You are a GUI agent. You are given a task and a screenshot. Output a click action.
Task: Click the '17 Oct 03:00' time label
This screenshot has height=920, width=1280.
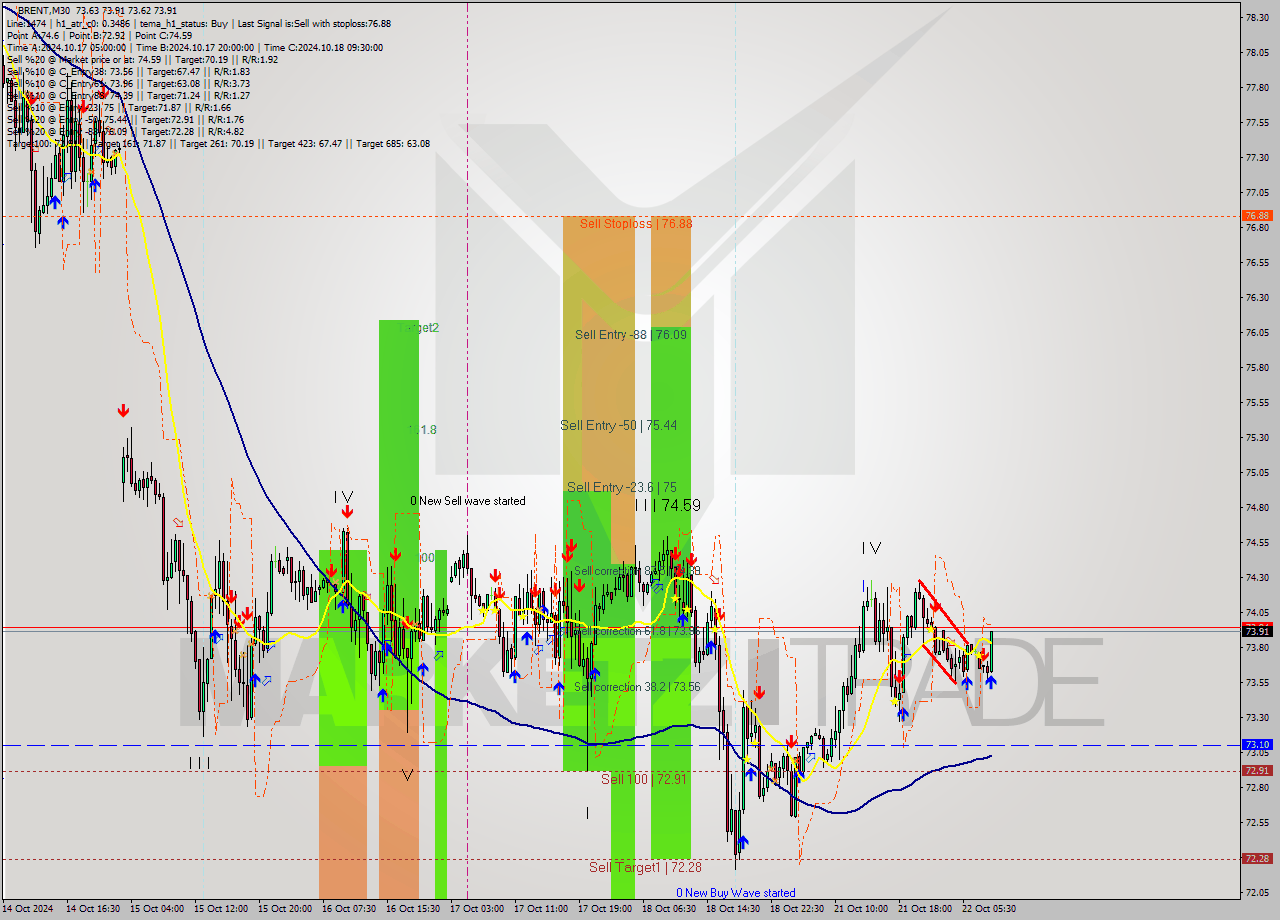click(x=477, y=909)
